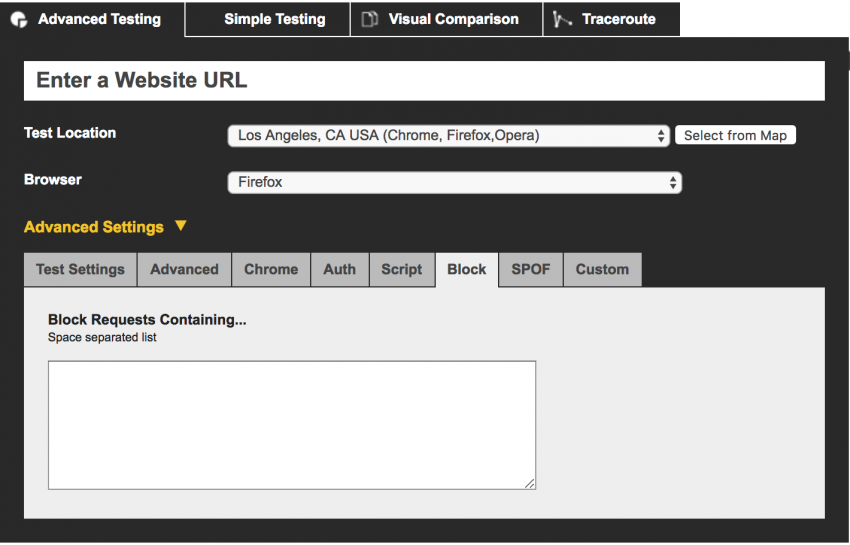This screenshot has width=850, height=545.
Task: Select the Block tab
Action: pos(466,269)
